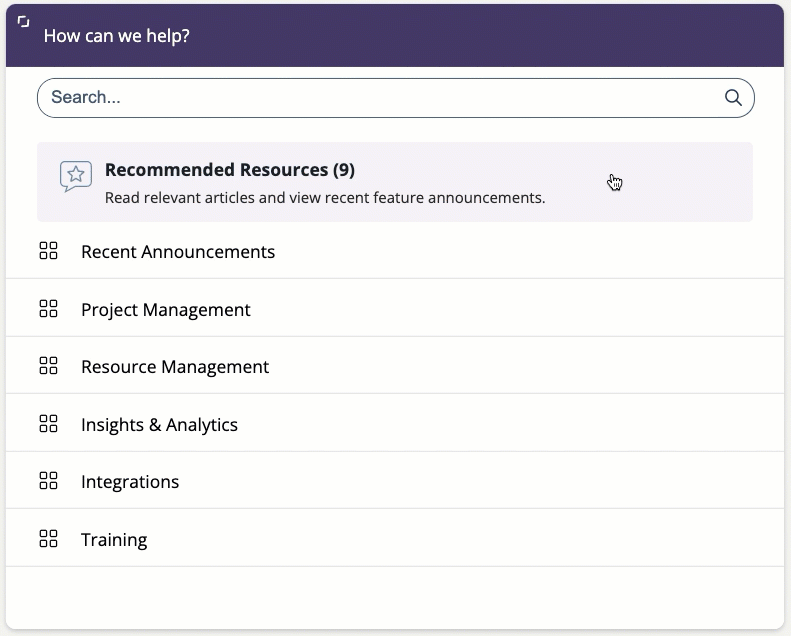
Task: Click grid icon beside Integrations
Action: [x=48, y=481]
